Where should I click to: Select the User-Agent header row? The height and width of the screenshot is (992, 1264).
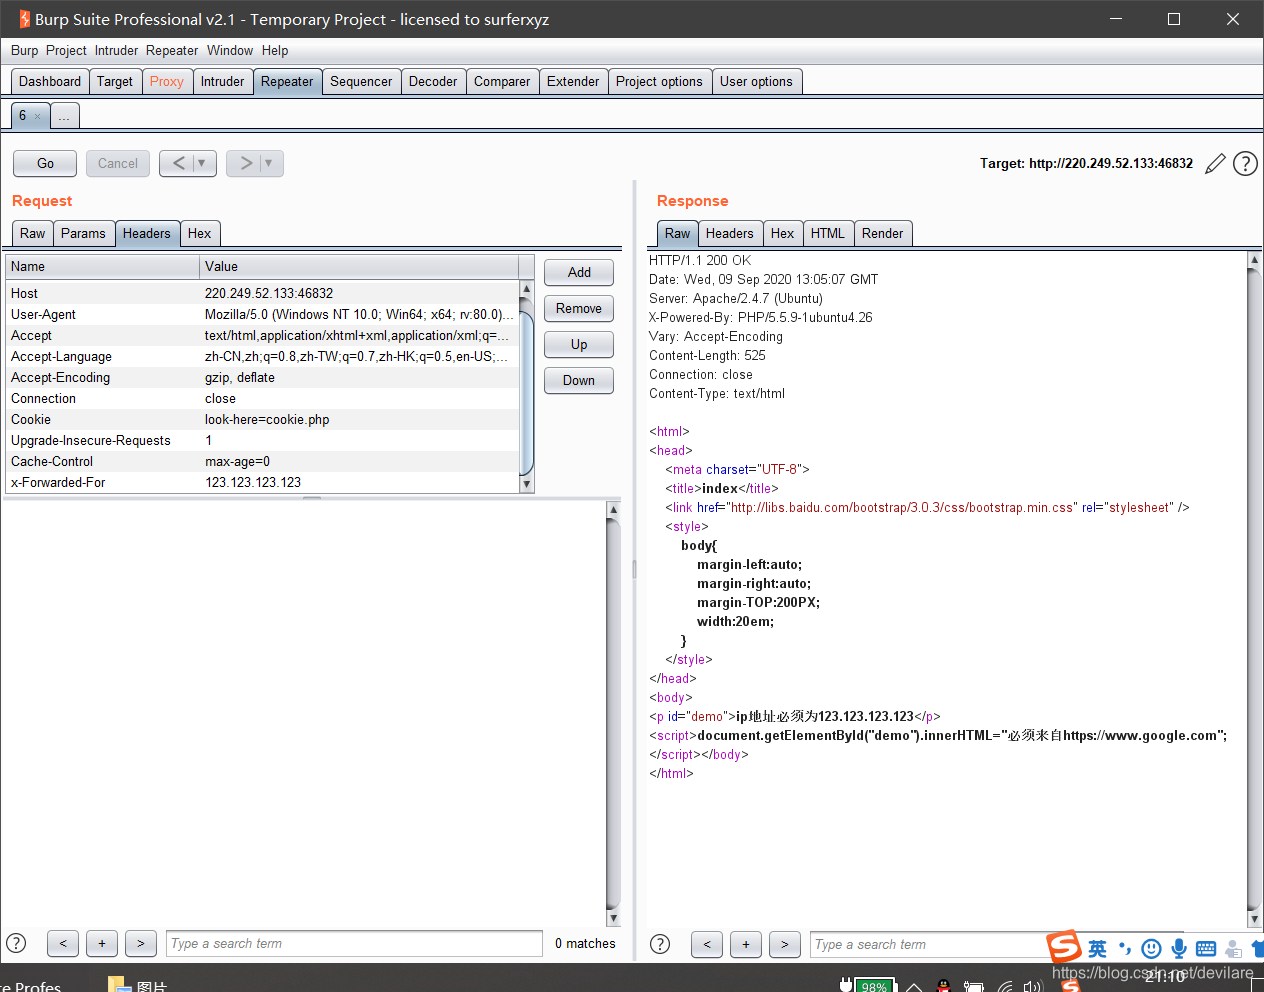coord(262,315)
